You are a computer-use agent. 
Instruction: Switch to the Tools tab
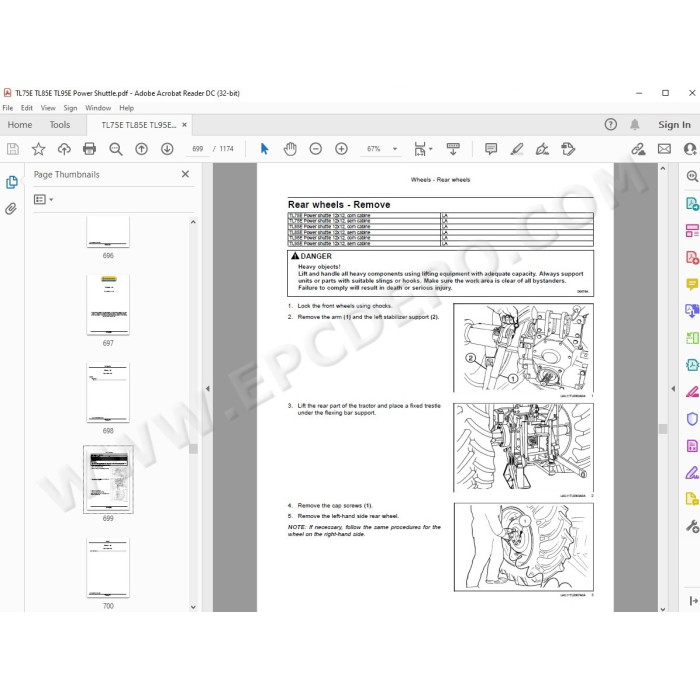[x=60, y=125]
